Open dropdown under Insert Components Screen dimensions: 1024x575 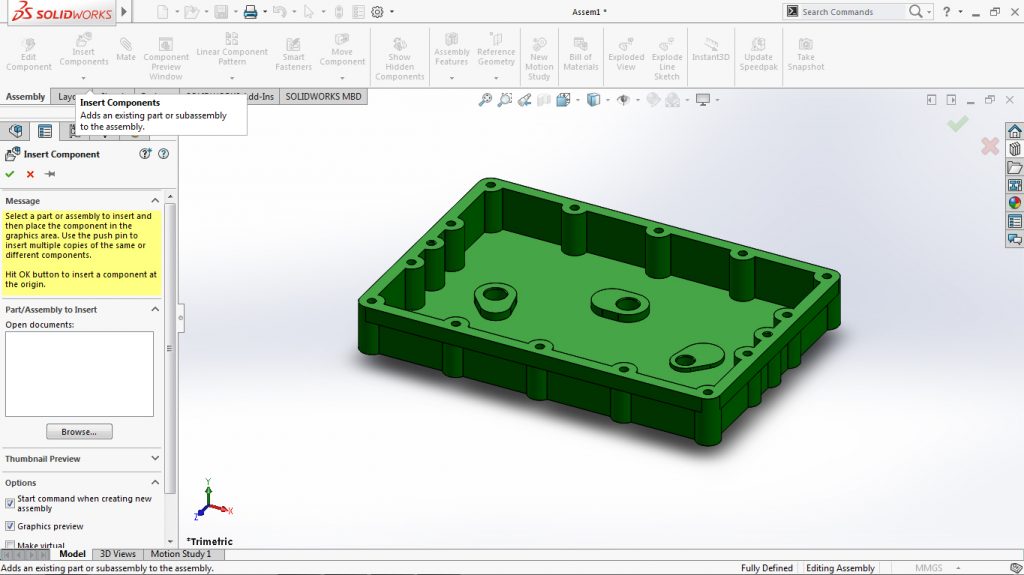[84, 78]
